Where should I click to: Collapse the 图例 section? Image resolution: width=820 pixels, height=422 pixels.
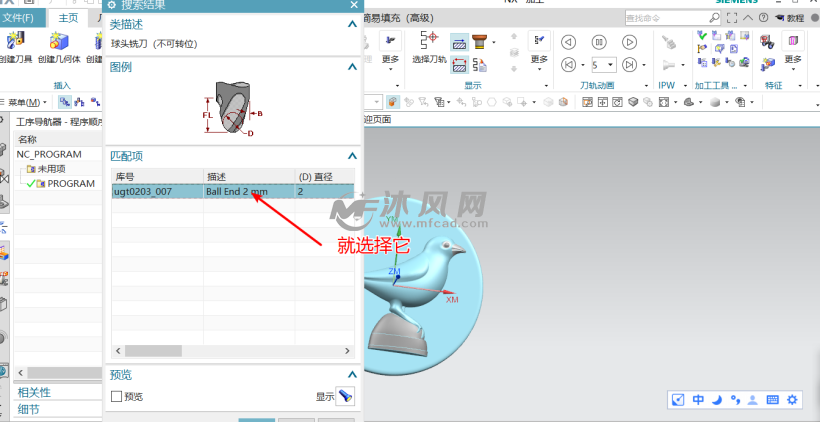point(352,67)
